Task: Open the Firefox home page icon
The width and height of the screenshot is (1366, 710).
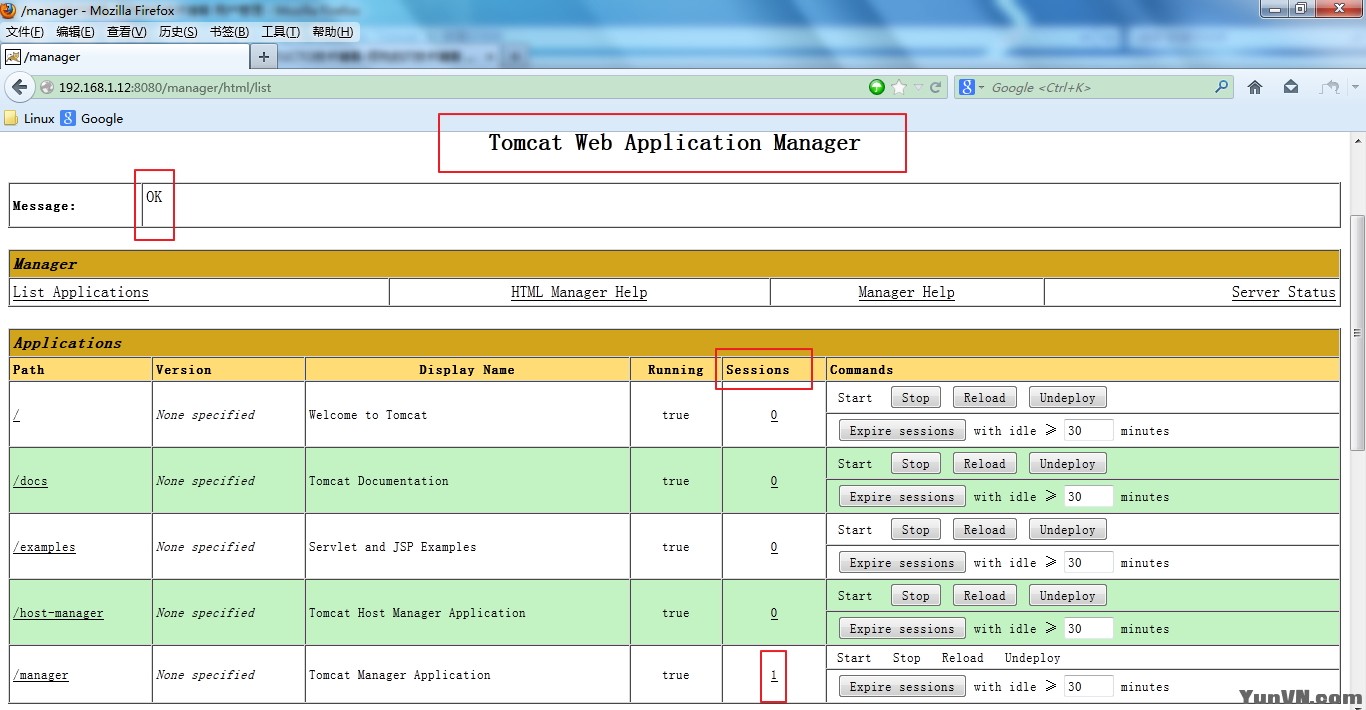Action: coord(1255,87)
